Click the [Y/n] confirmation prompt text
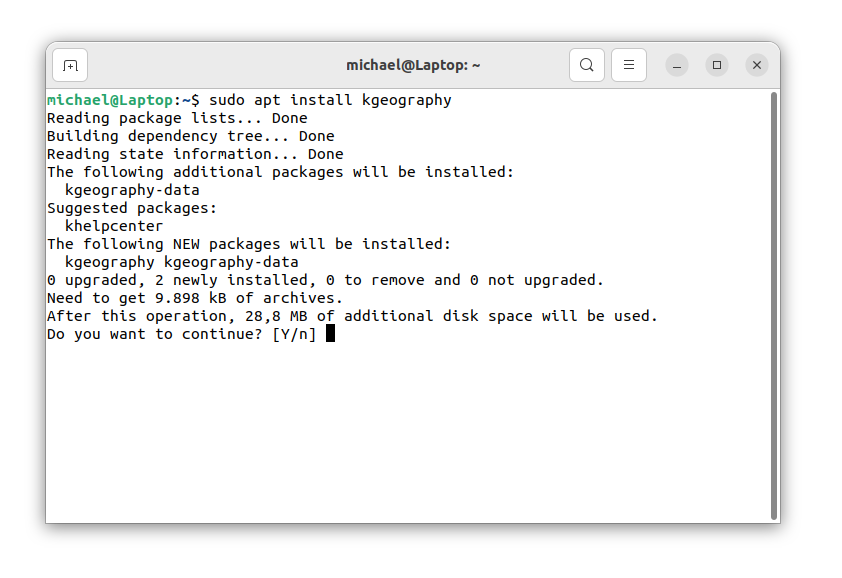The width and height of the screenshot is (842, 578). pos(294,334)
